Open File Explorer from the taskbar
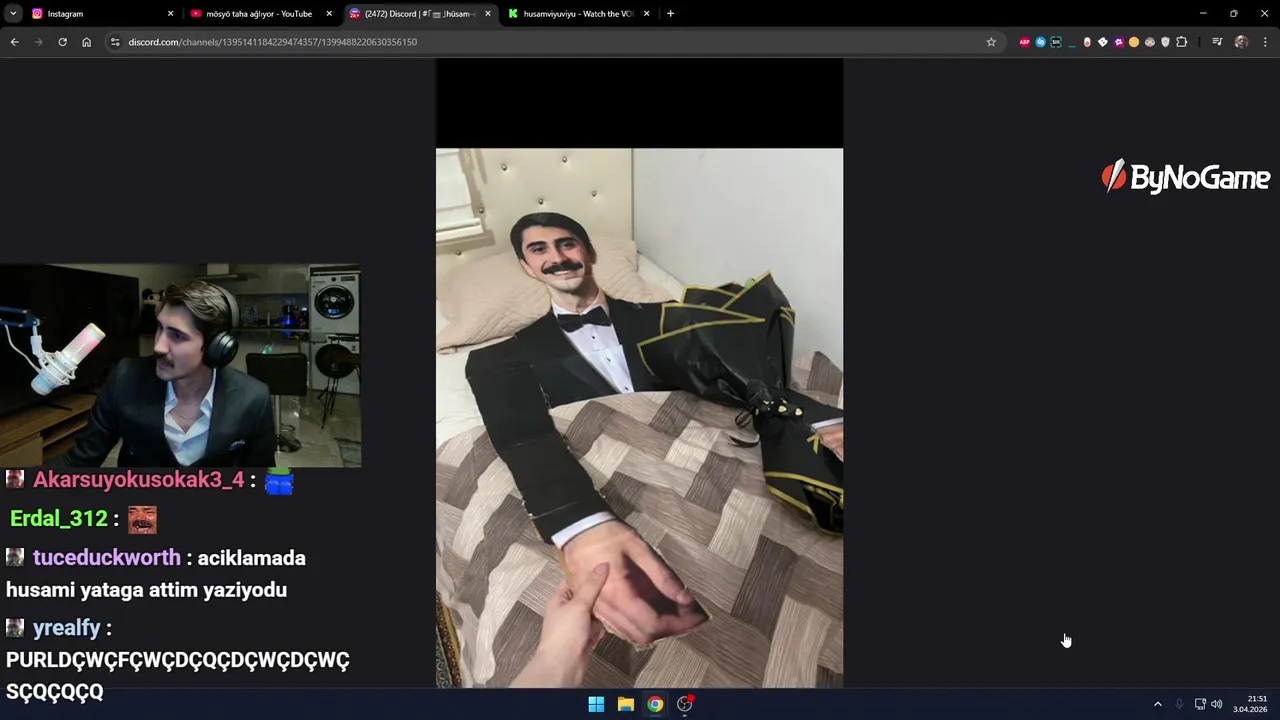Image resolution: width=1280 pixels, height=720 pixels. coord(625,704)
